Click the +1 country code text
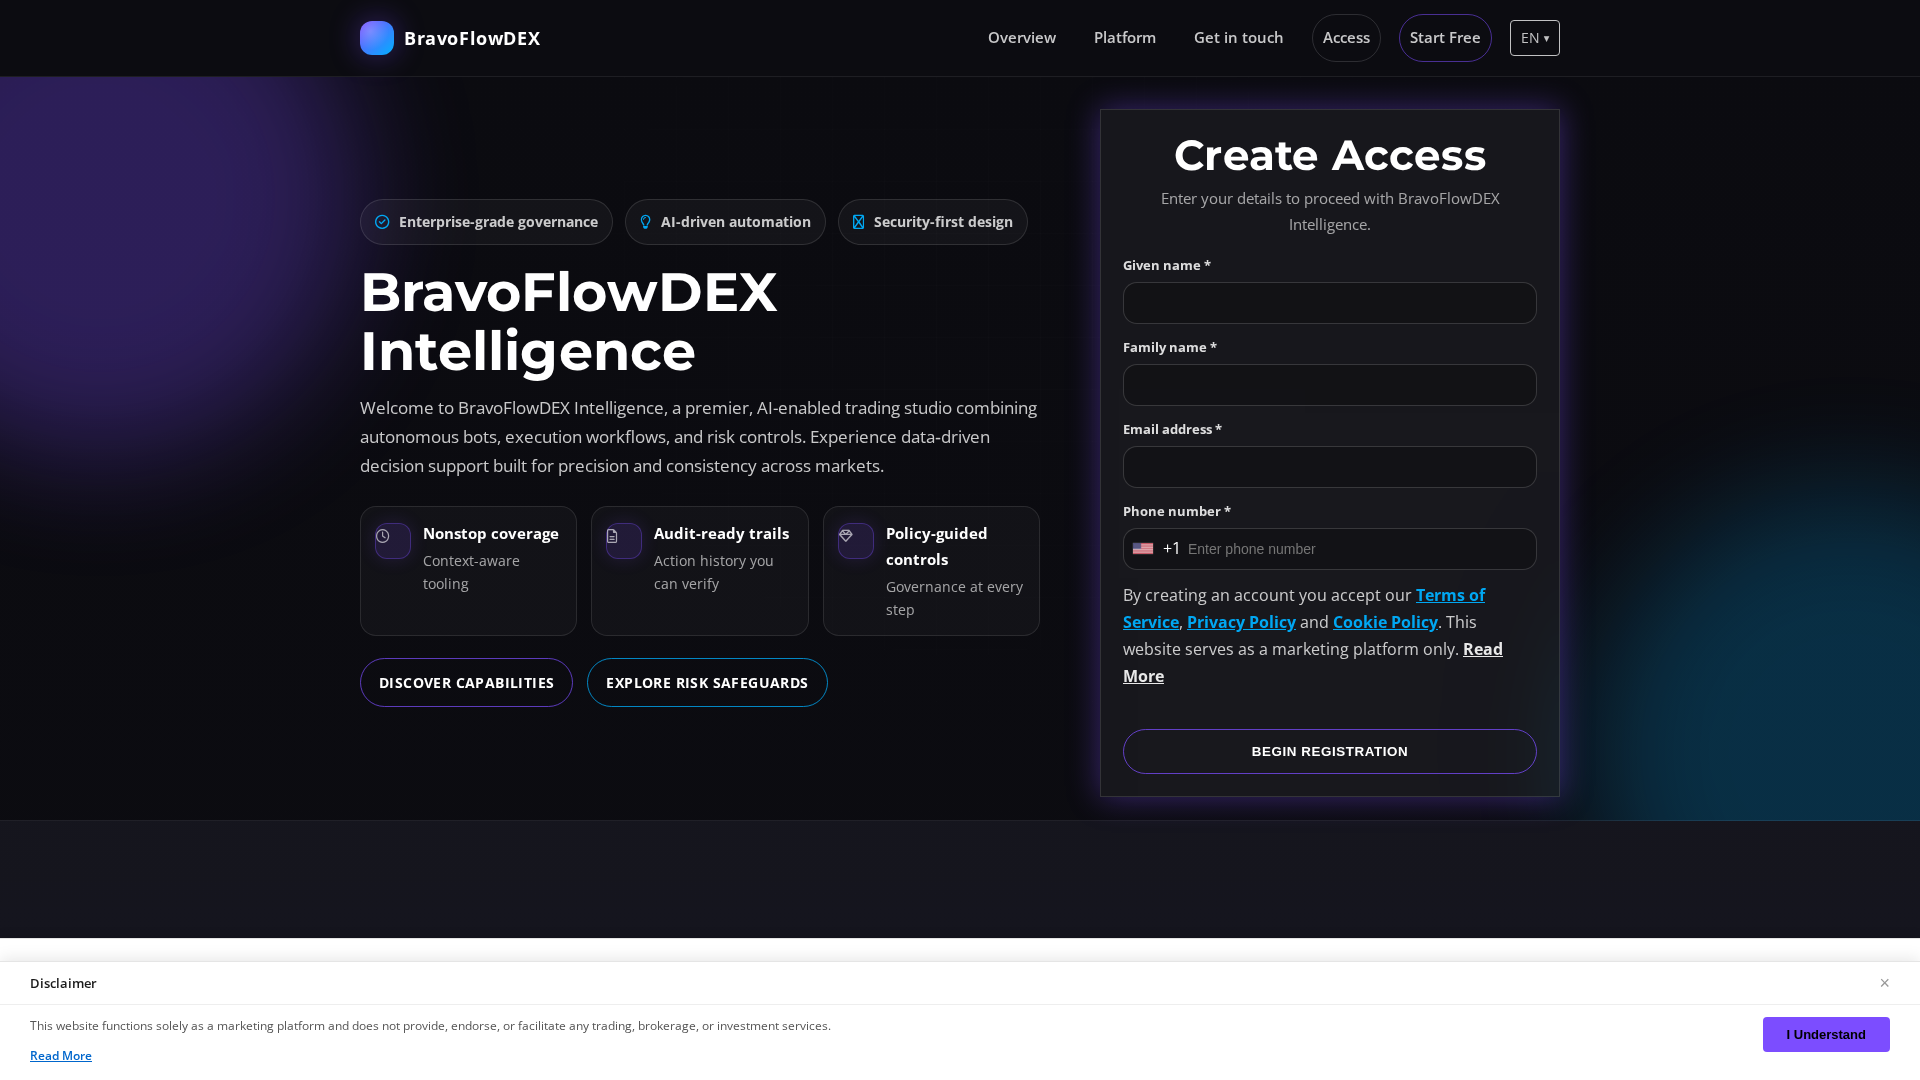Screen dimensions: 1920x1080 1172,549
